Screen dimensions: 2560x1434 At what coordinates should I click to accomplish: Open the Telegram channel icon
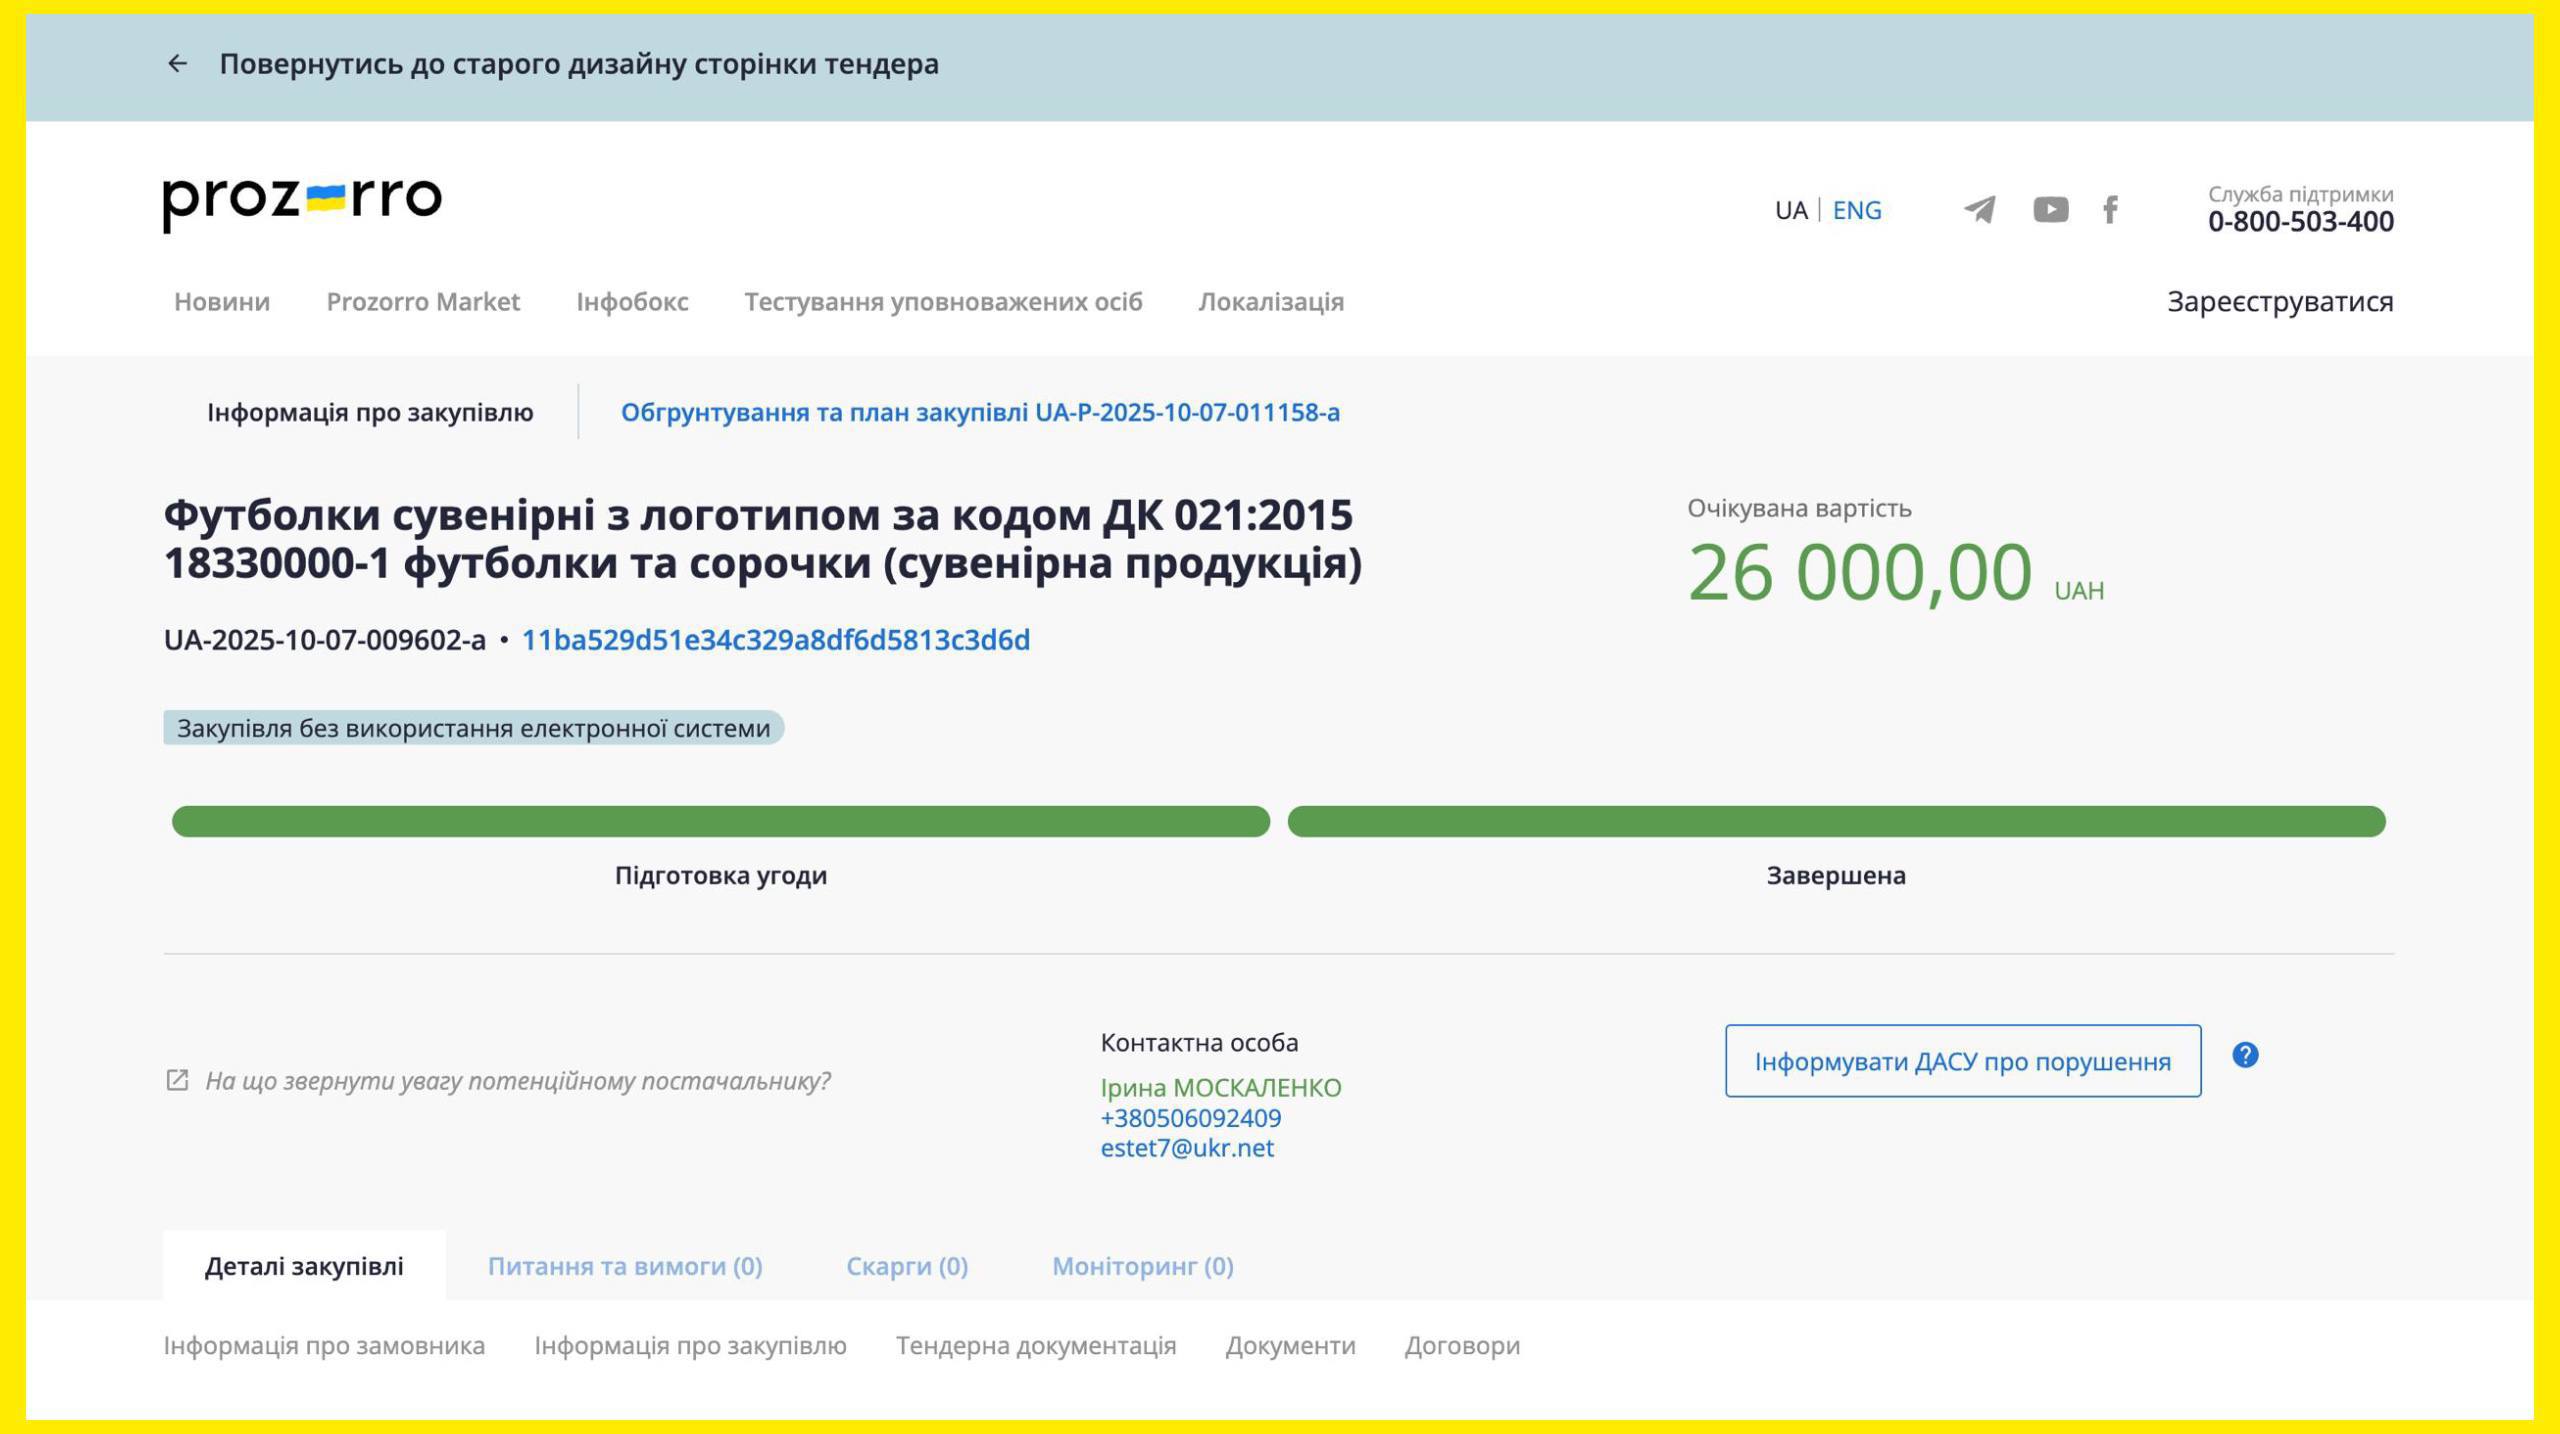1979,210
